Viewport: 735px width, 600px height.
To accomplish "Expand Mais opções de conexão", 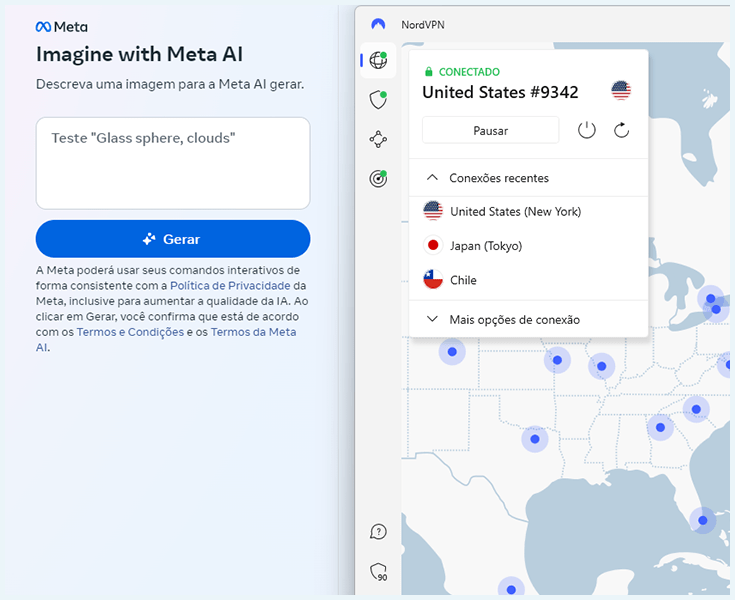I will (528, 319).
